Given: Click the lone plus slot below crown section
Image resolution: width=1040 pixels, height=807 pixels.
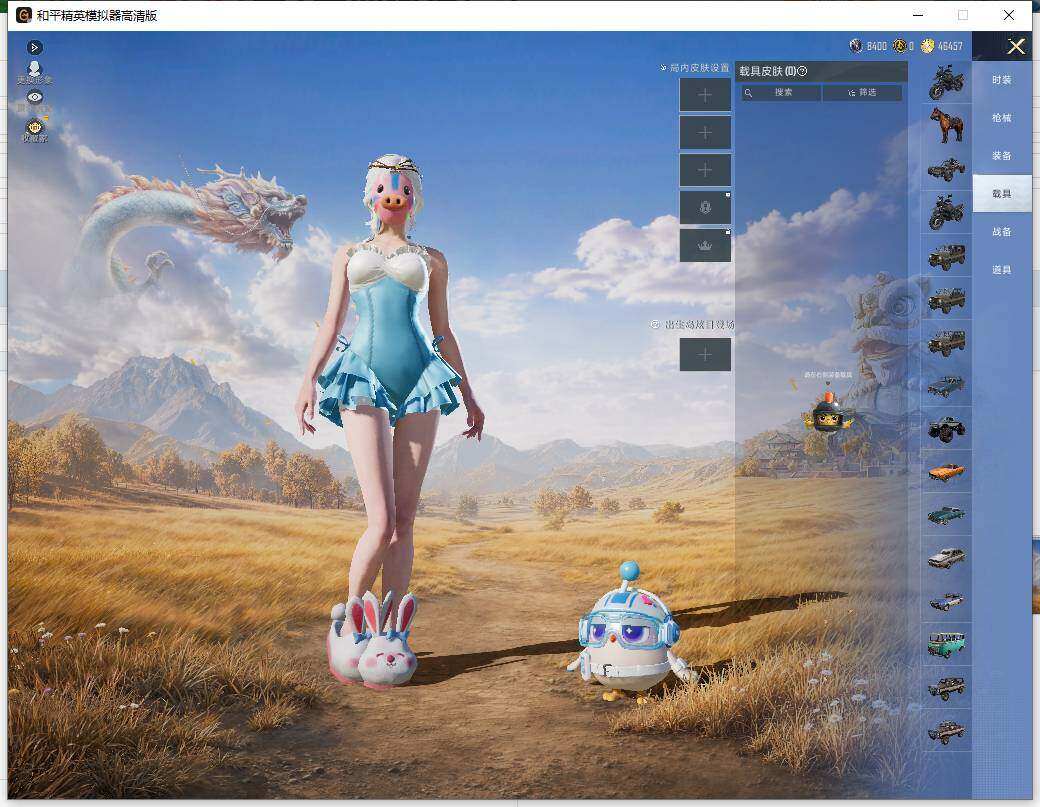Looking at the screenshot, I should [705, 354].
